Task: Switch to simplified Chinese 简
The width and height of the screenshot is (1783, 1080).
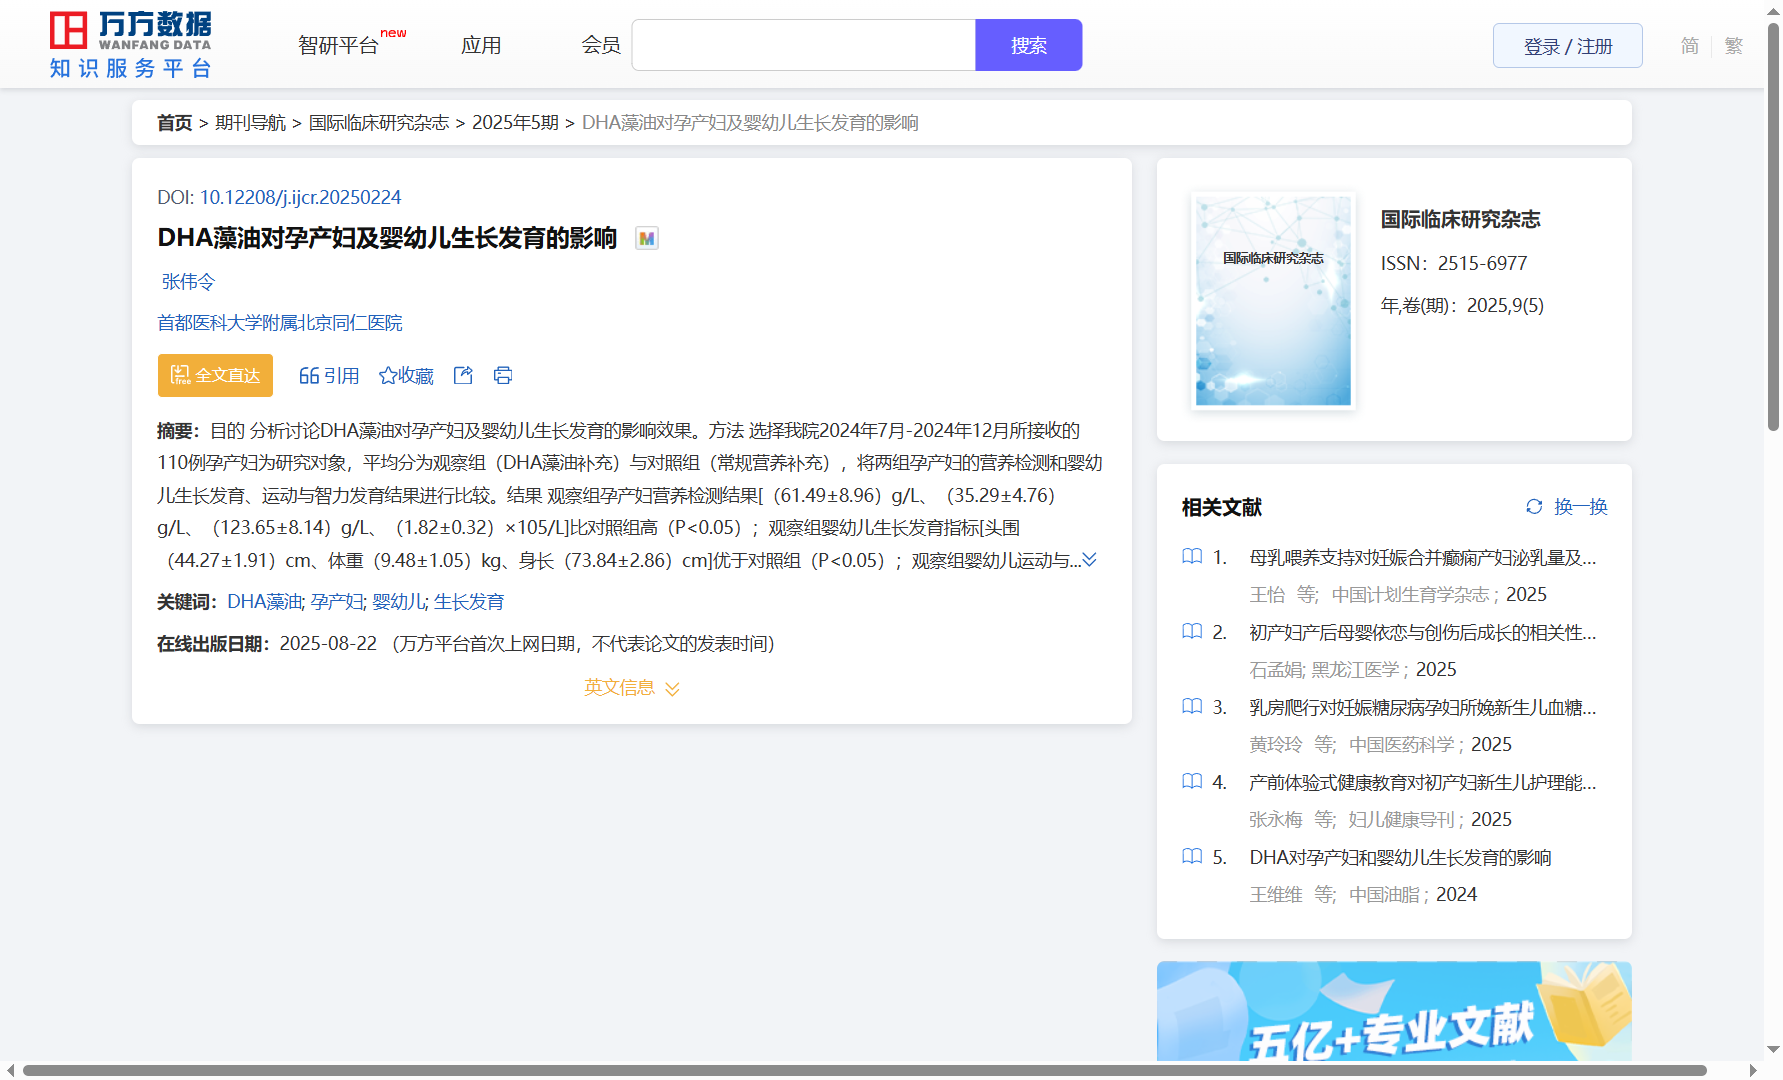Action: click(x=1689, y=45)
